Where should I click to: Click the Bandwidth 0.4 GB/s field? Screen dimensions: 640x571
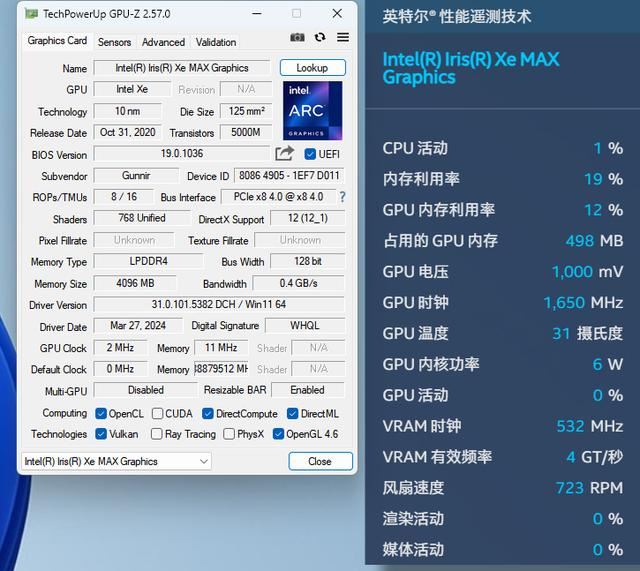298,283
